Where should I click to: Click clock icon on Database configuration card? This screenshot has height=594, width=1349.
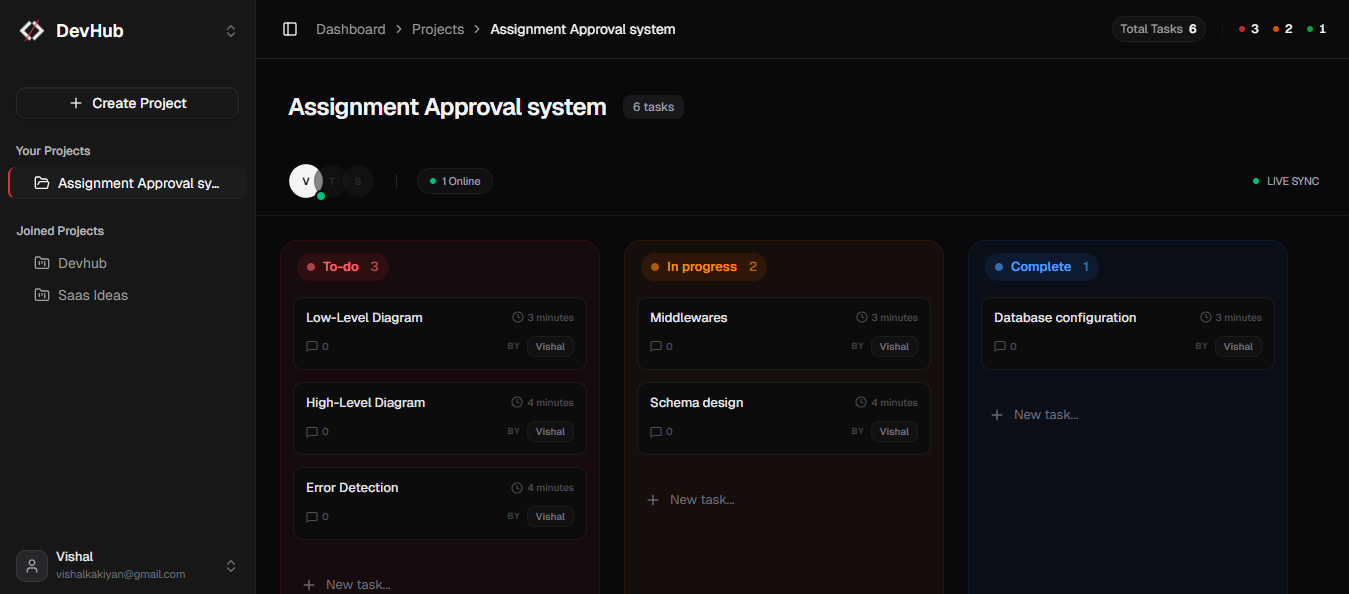point(1206,317)
